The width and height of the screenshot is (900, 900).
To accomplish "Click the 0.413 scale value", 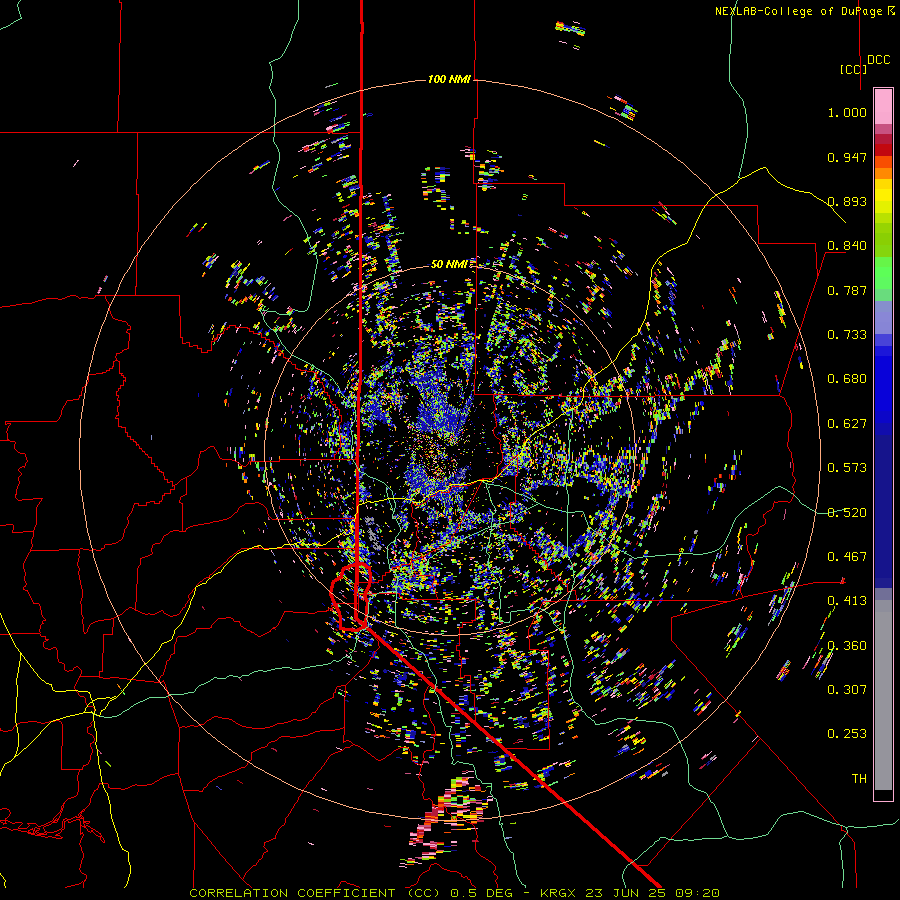I will (x=847, y=601).
